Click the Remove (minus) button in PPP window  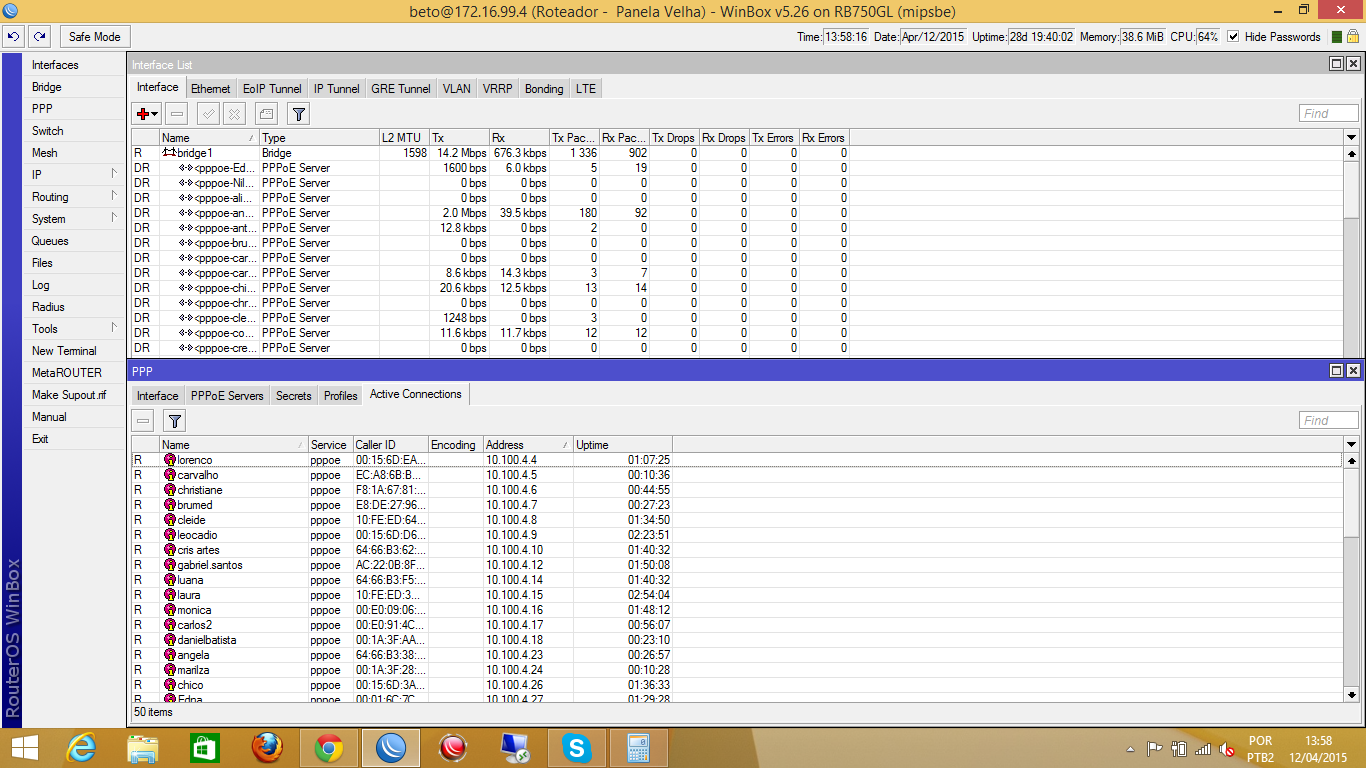click(x=144, y=421)
